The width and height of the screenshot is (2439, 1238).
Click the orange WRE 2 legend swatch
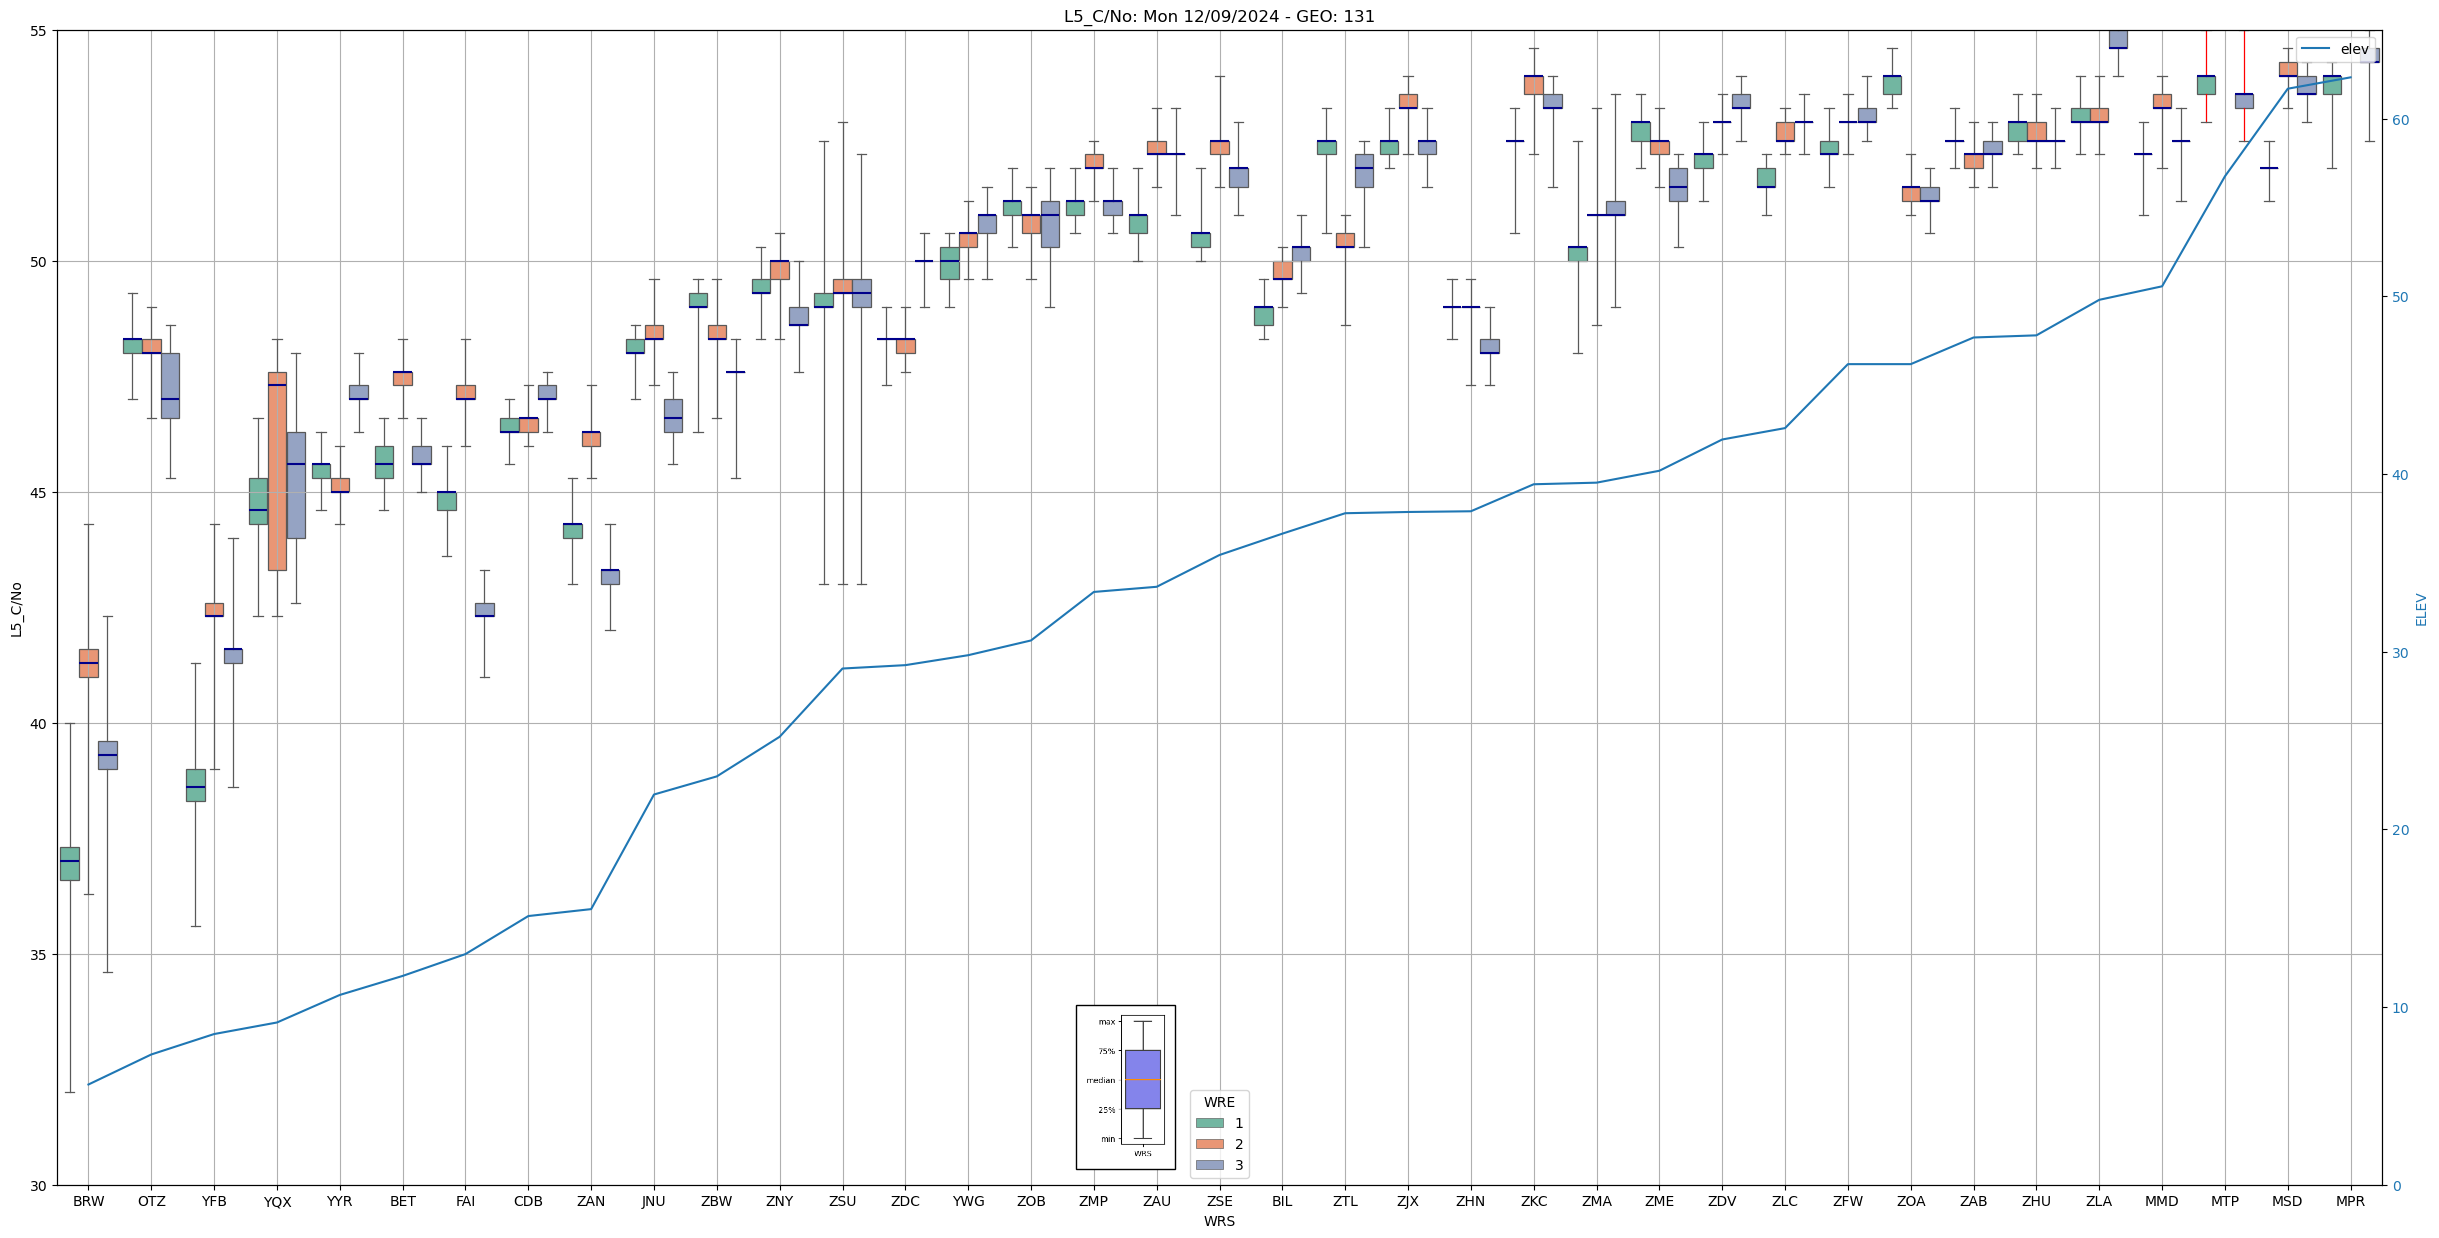pos(1209,1144)
